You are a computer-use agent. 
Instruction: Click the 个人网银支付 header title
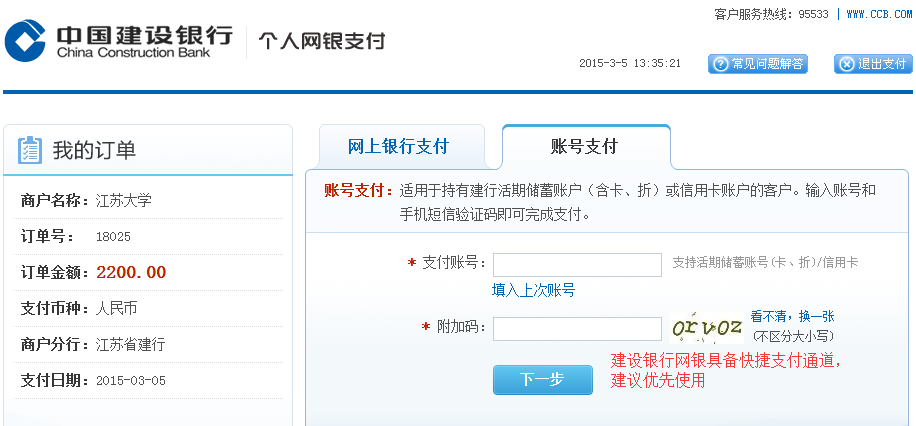[322, 41]
